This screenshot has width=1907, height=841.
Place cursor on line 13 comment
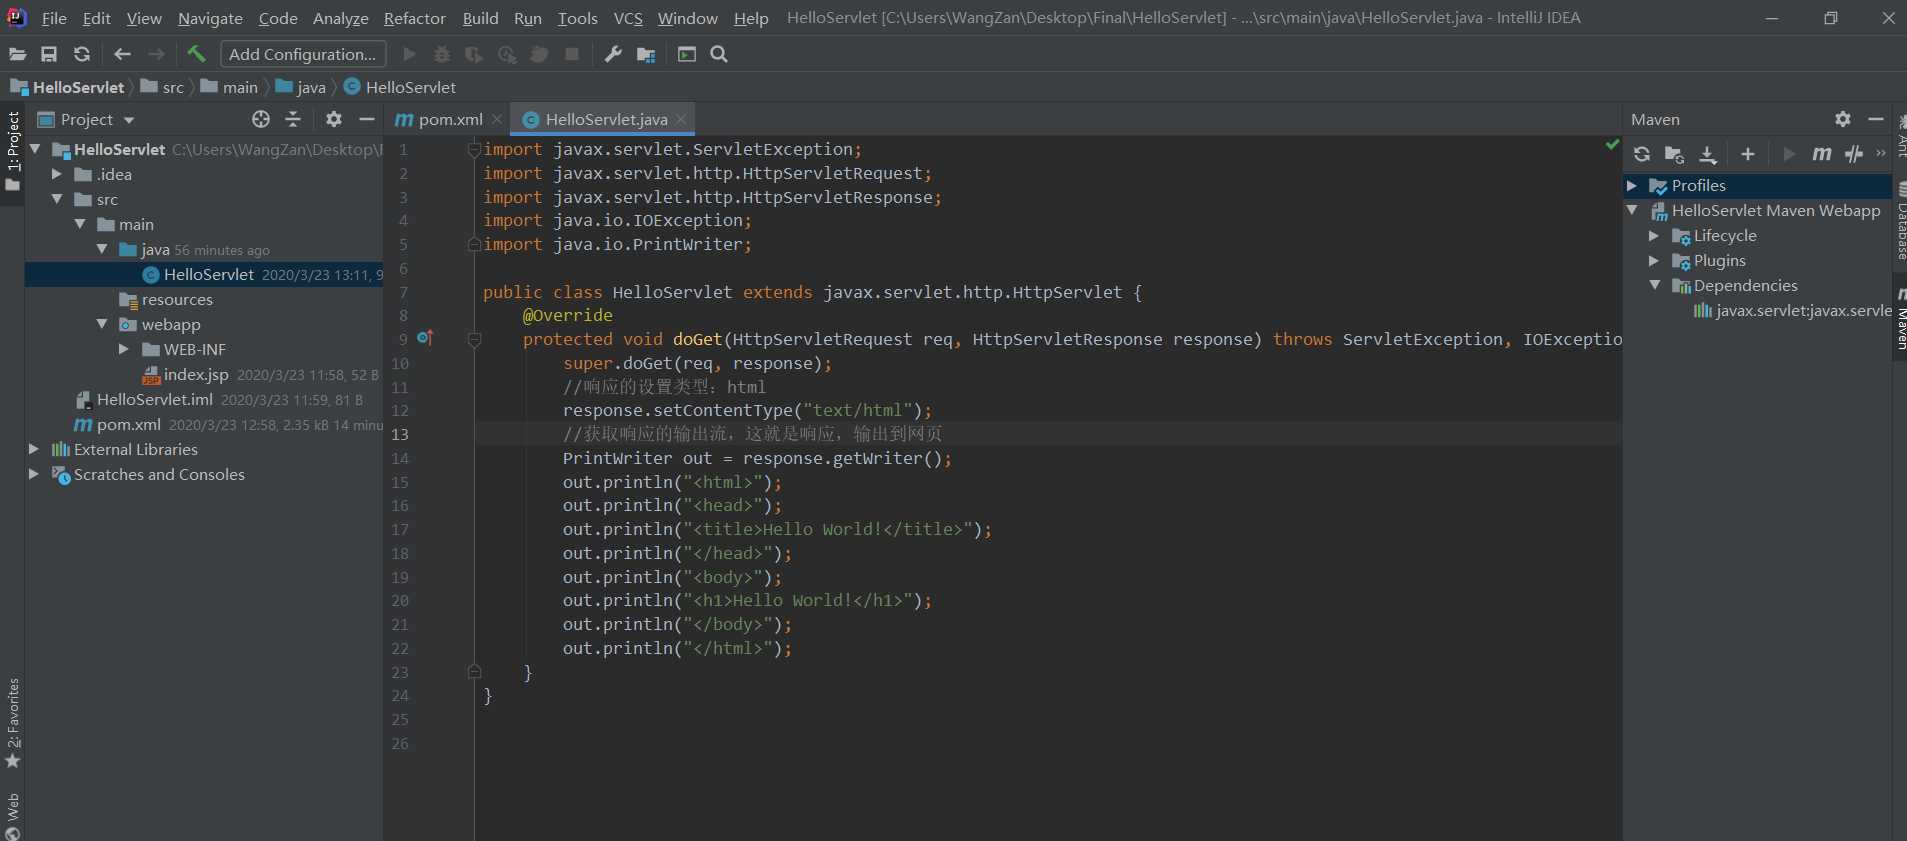click(752, 434)
